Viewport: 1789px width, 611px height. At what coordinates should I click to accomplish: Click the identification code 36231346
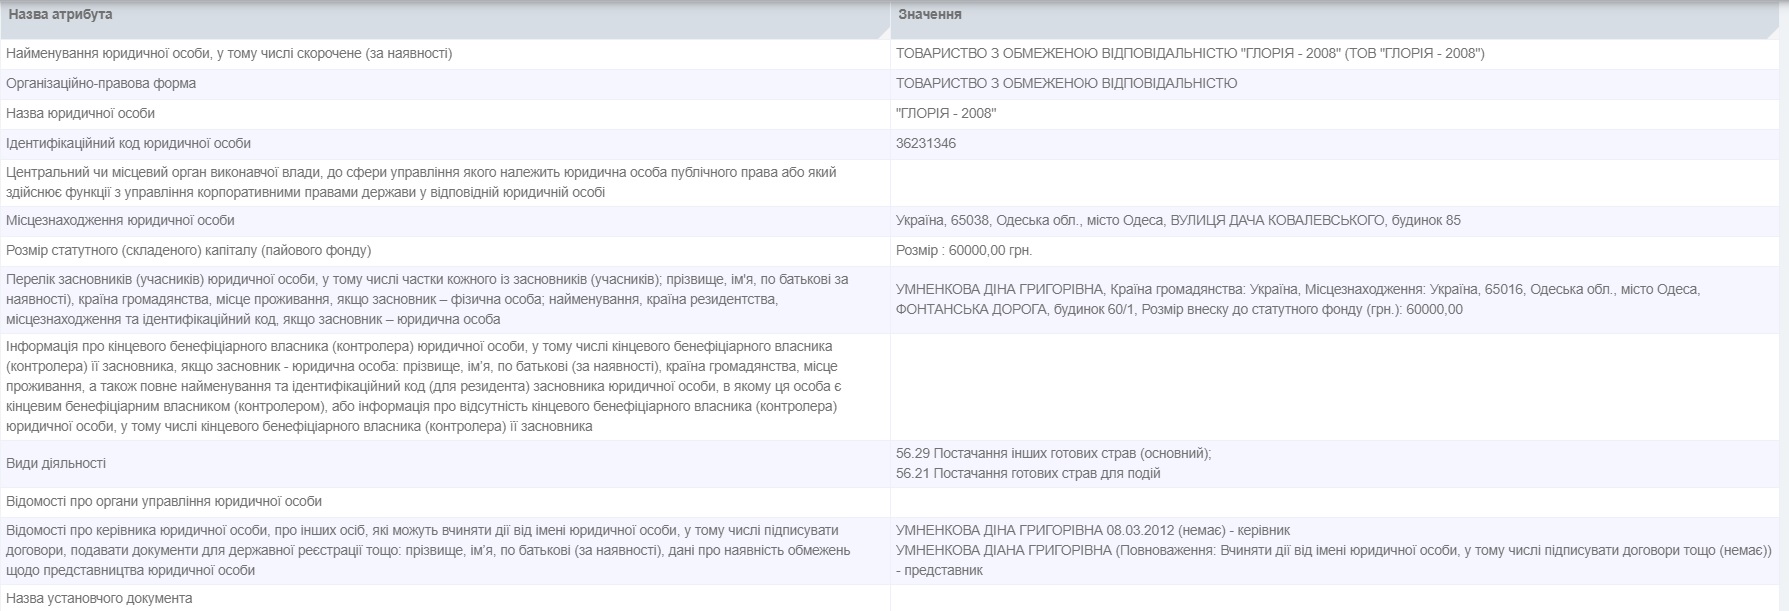pyautogui.click(x=926, y=144)
